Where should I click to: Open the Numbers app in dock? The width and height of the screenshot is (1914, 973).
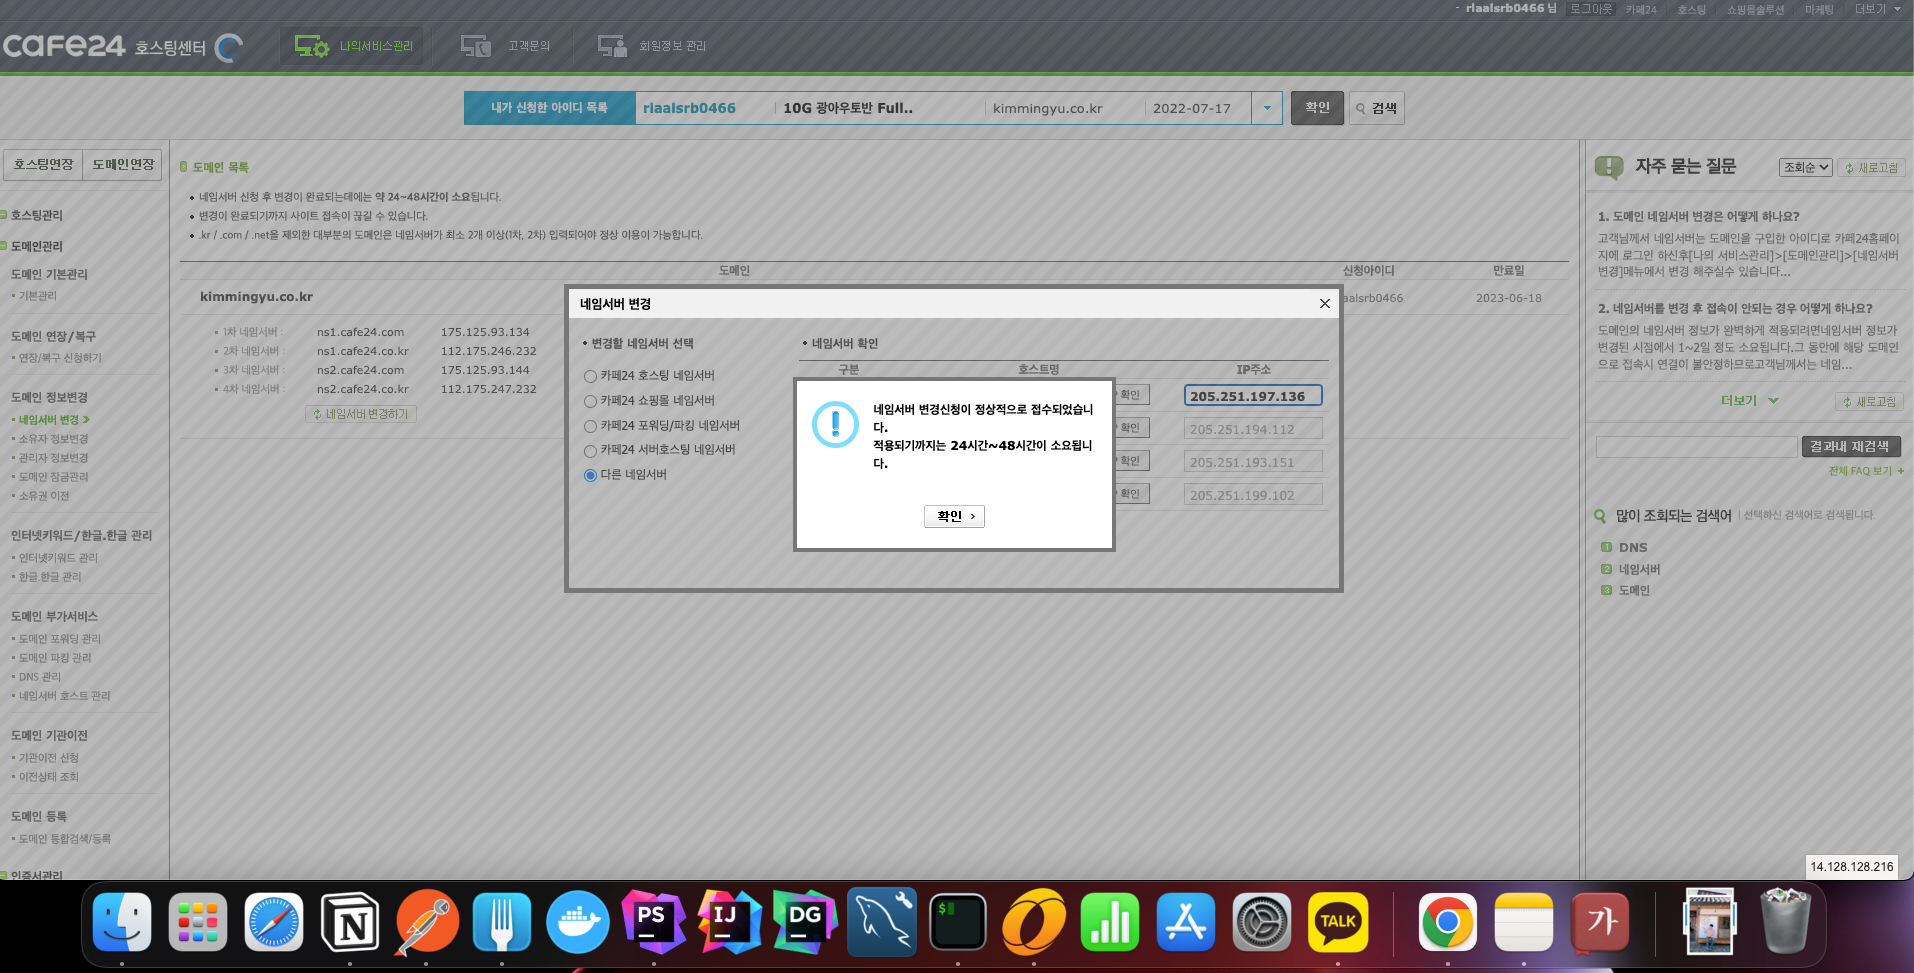pos(1110,922)
